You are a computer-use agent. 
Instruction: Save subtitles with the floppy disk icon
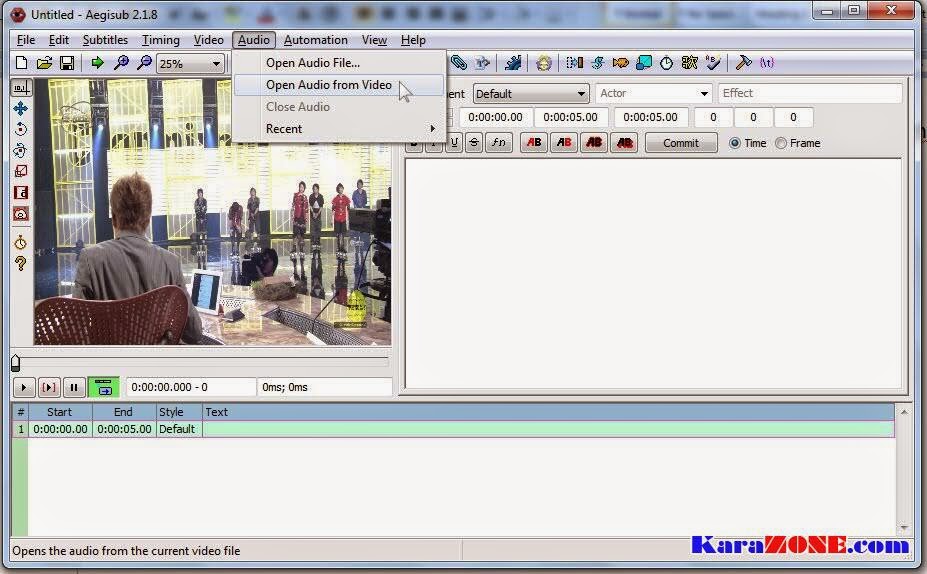(67, 63)
